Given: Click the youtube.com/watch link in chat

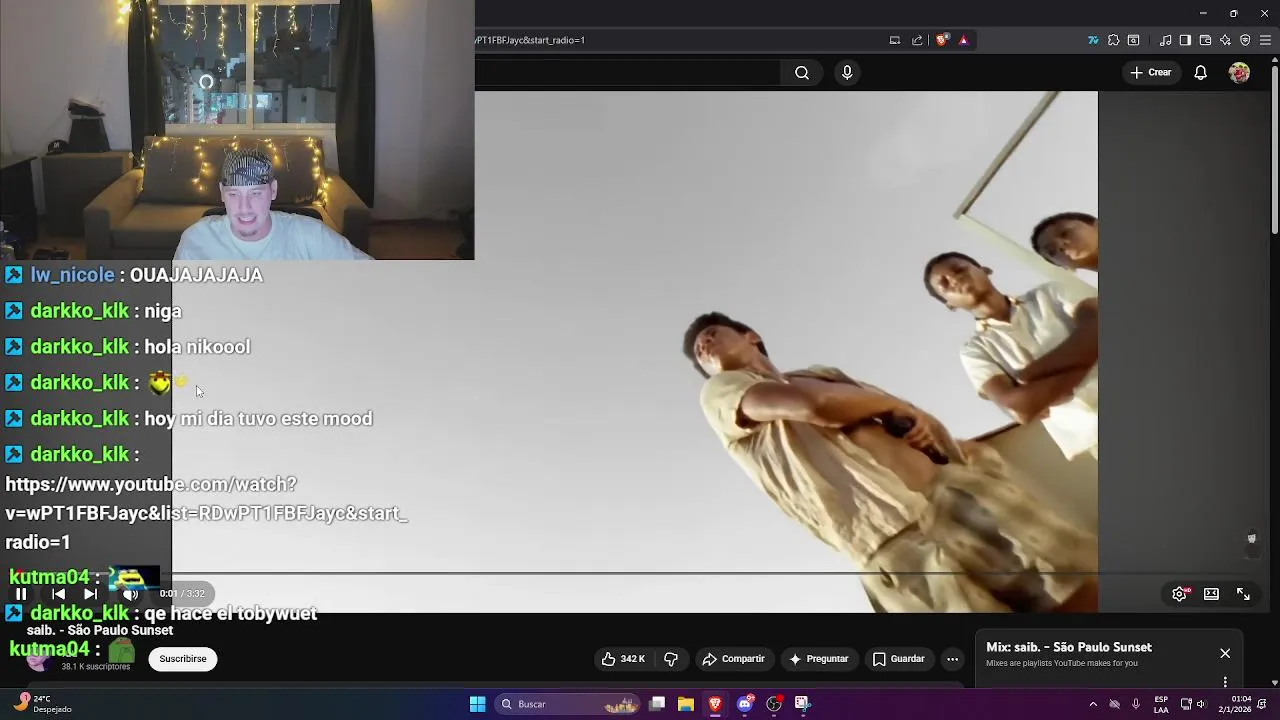Looking at the screenshot, I should 206,513.
